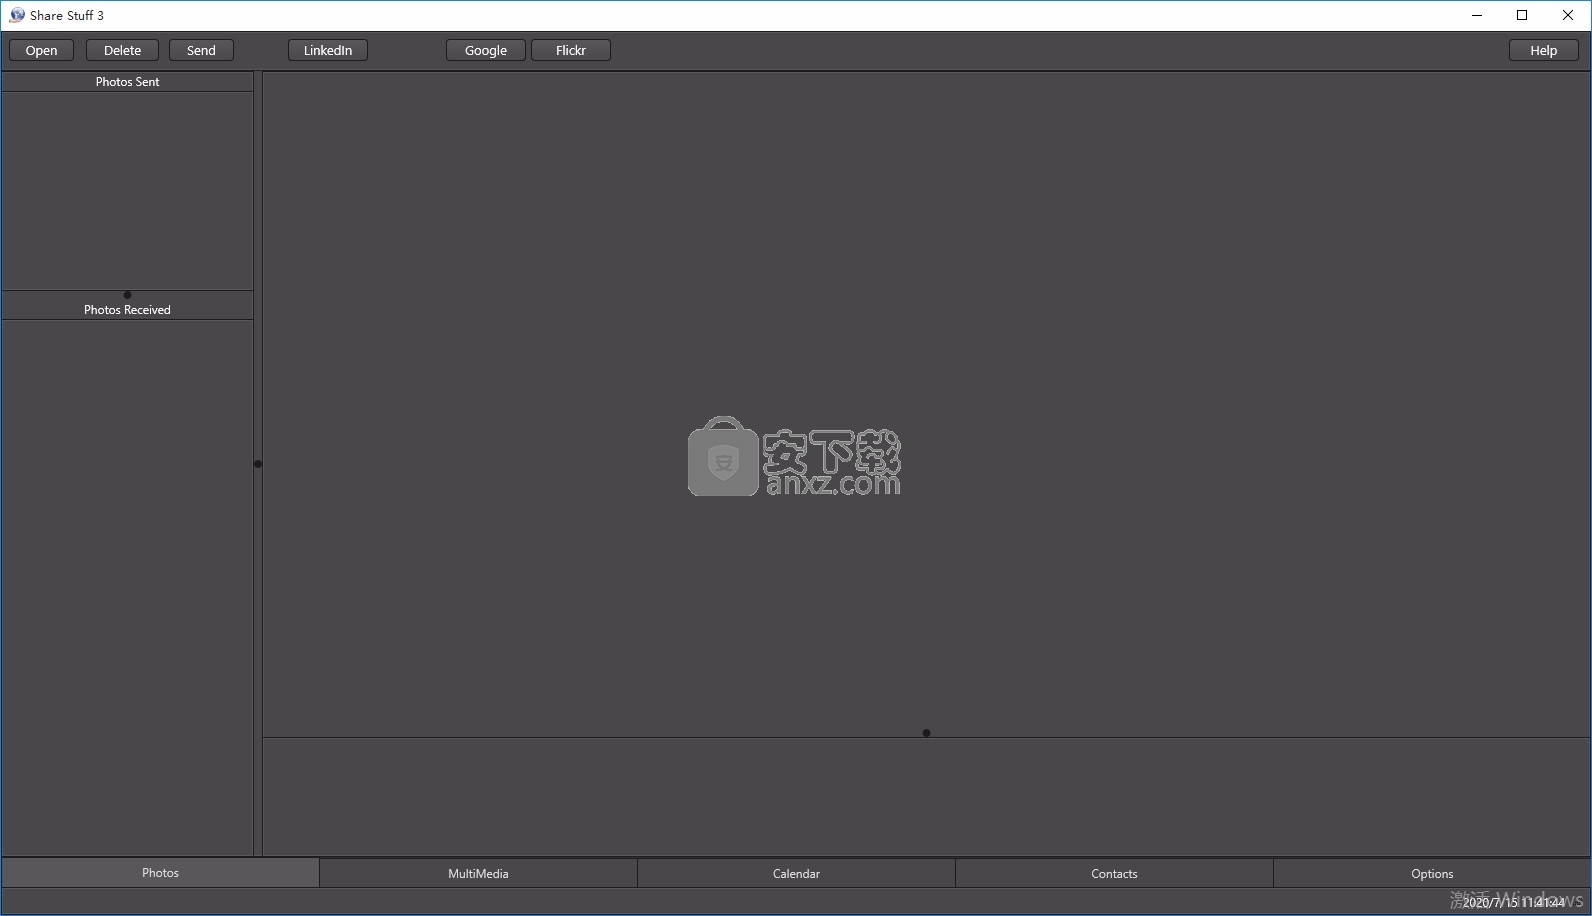The image size is (1592, 916).
Task: Share via the LinkedIn button
Action: (x=328, y=50)
